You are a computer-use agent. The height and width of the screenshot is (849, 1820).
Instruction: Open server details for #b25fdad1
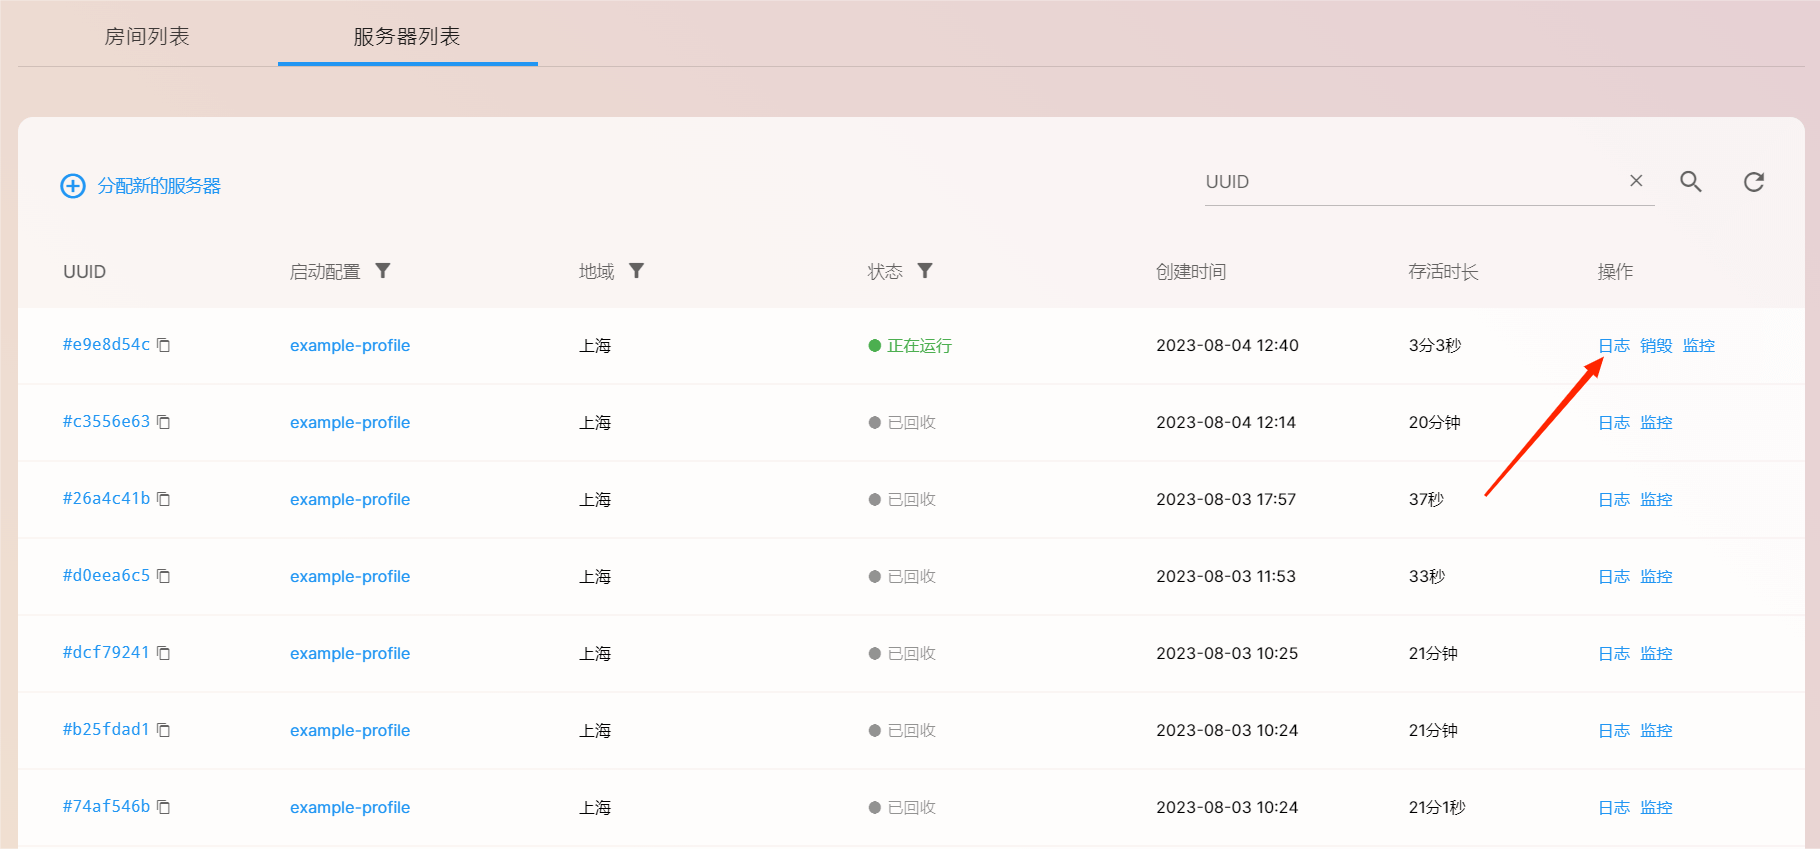click(106, 730)
